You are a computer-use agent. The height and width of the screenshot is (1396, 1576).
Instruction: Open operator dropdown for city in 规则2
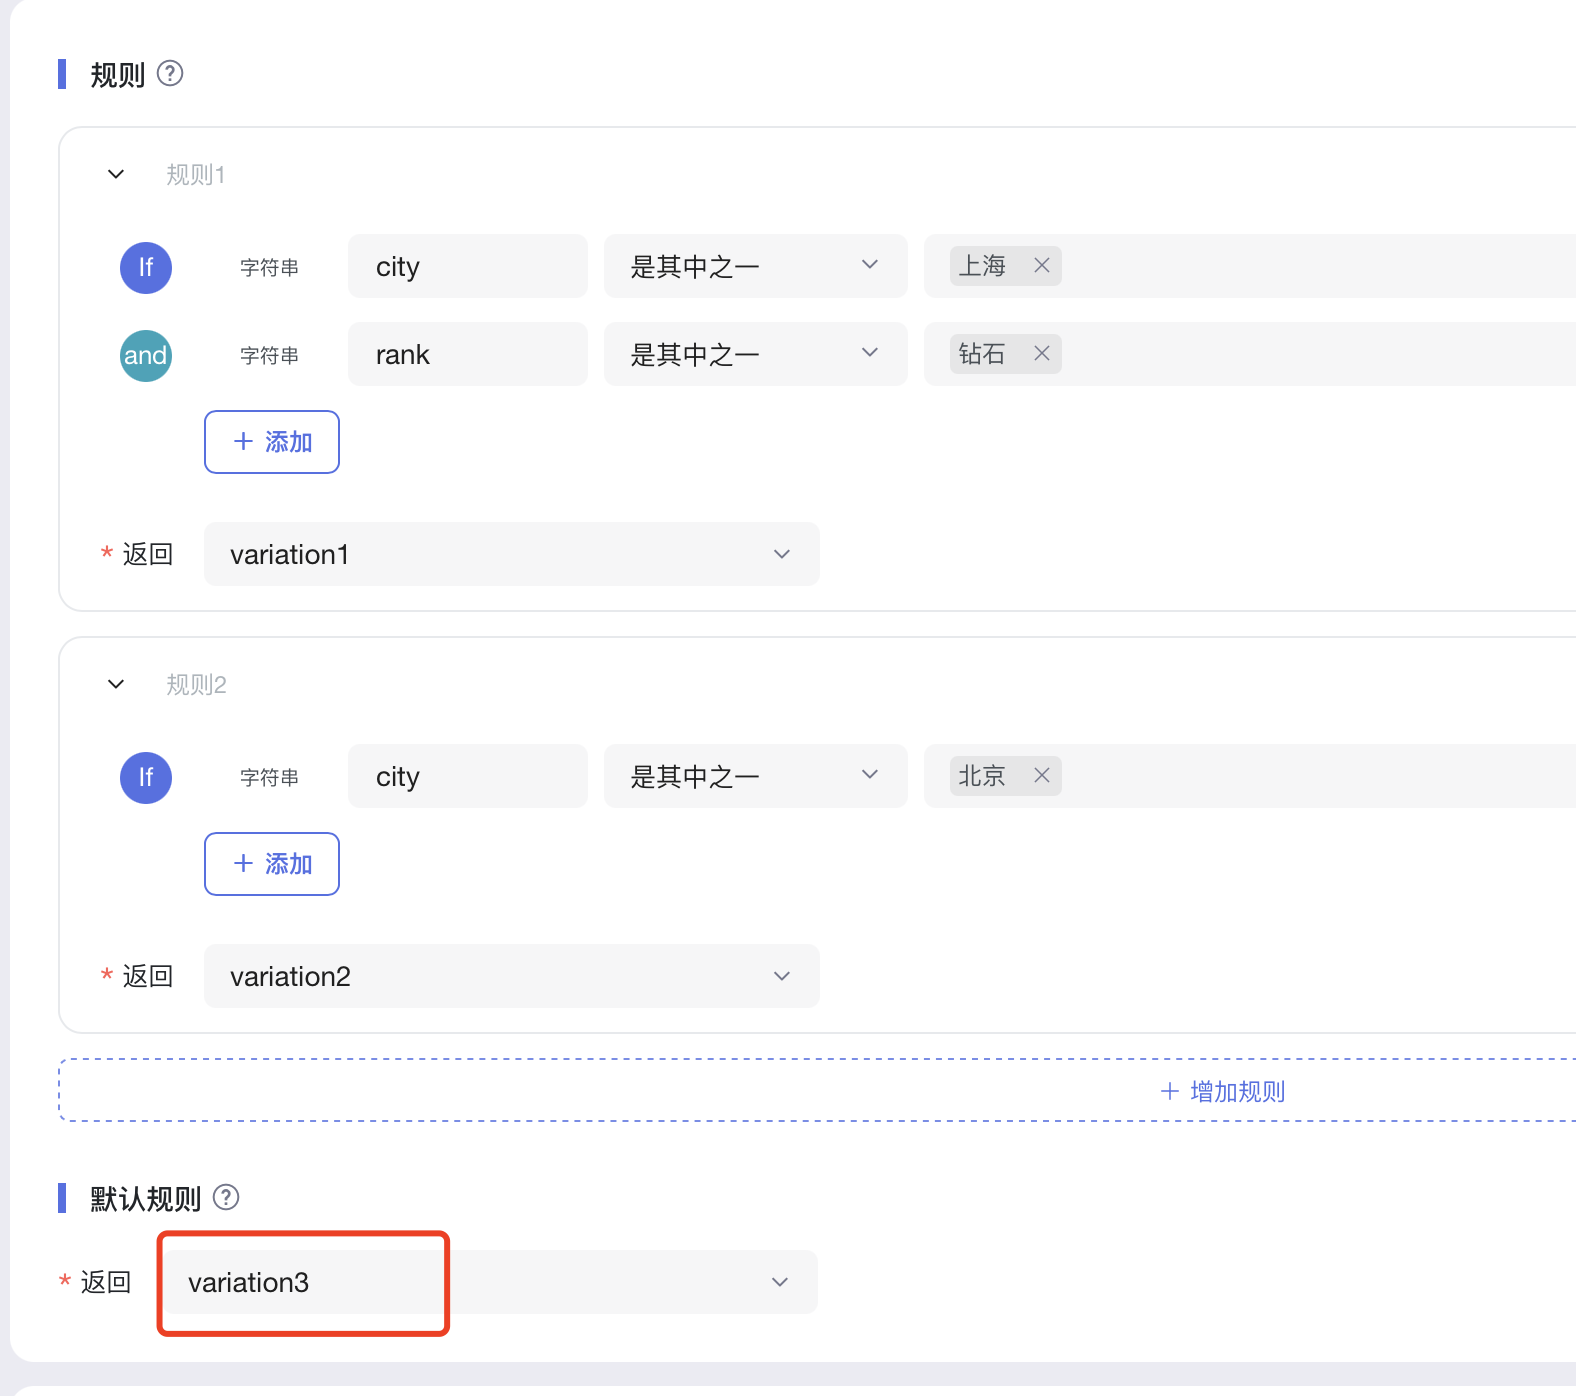click(x=755, y=776)
